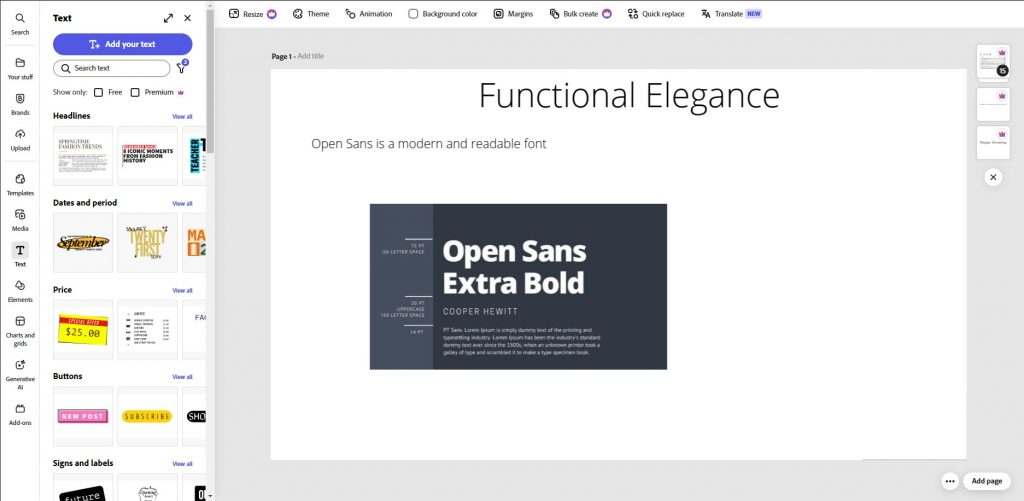
Task: View all Dates and period templates
Action: 182,203
